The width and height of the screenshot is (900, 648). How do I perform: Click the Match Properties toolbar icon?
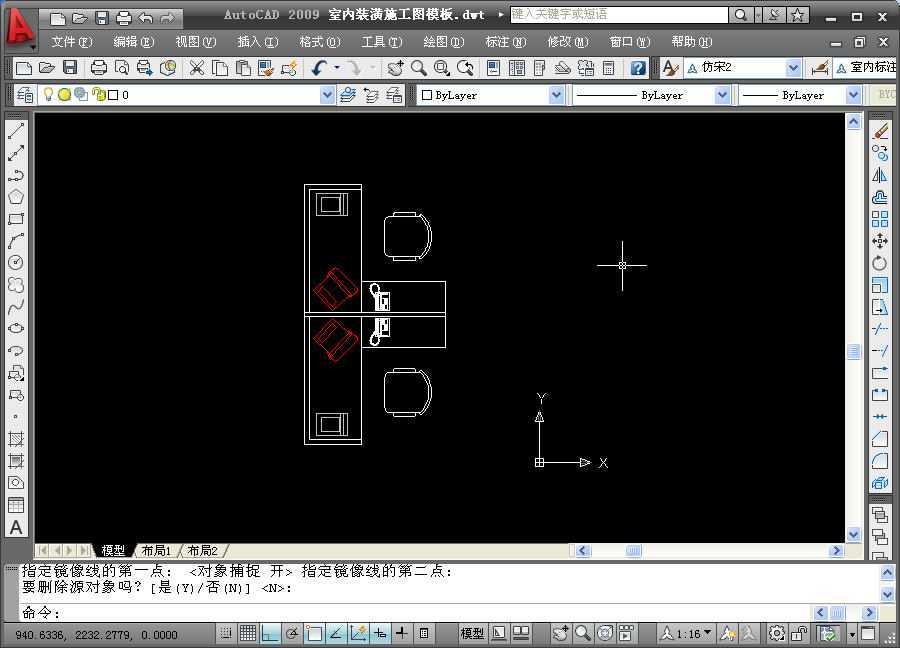pos(266,68)
